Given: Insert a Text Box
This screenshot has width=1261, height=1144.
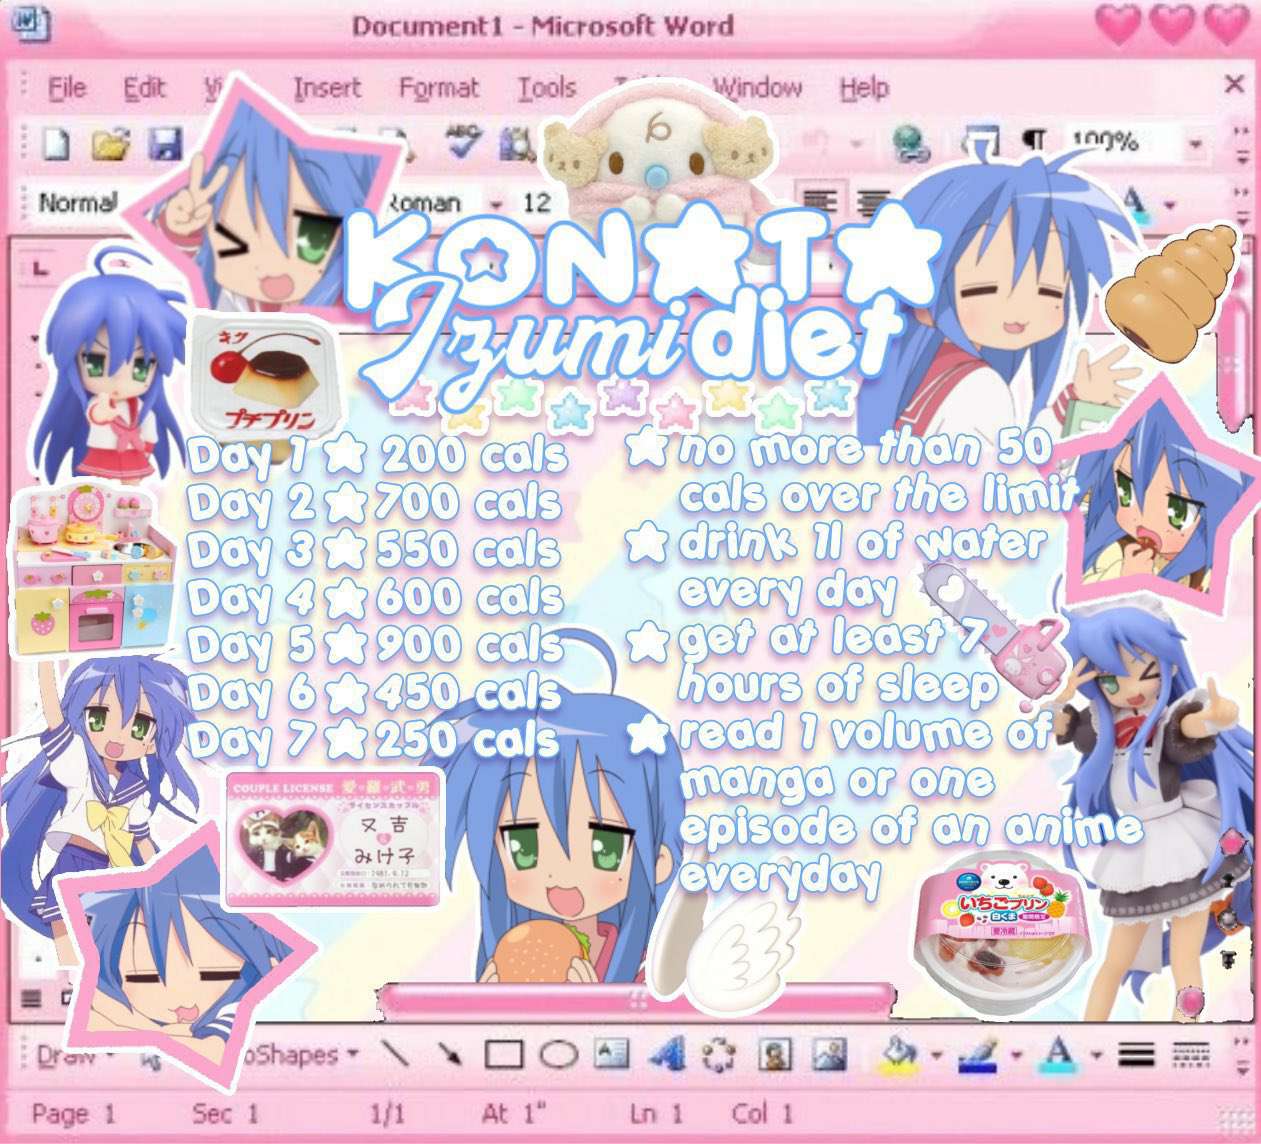Looking at the screenshot, I should coord(611,1053).
